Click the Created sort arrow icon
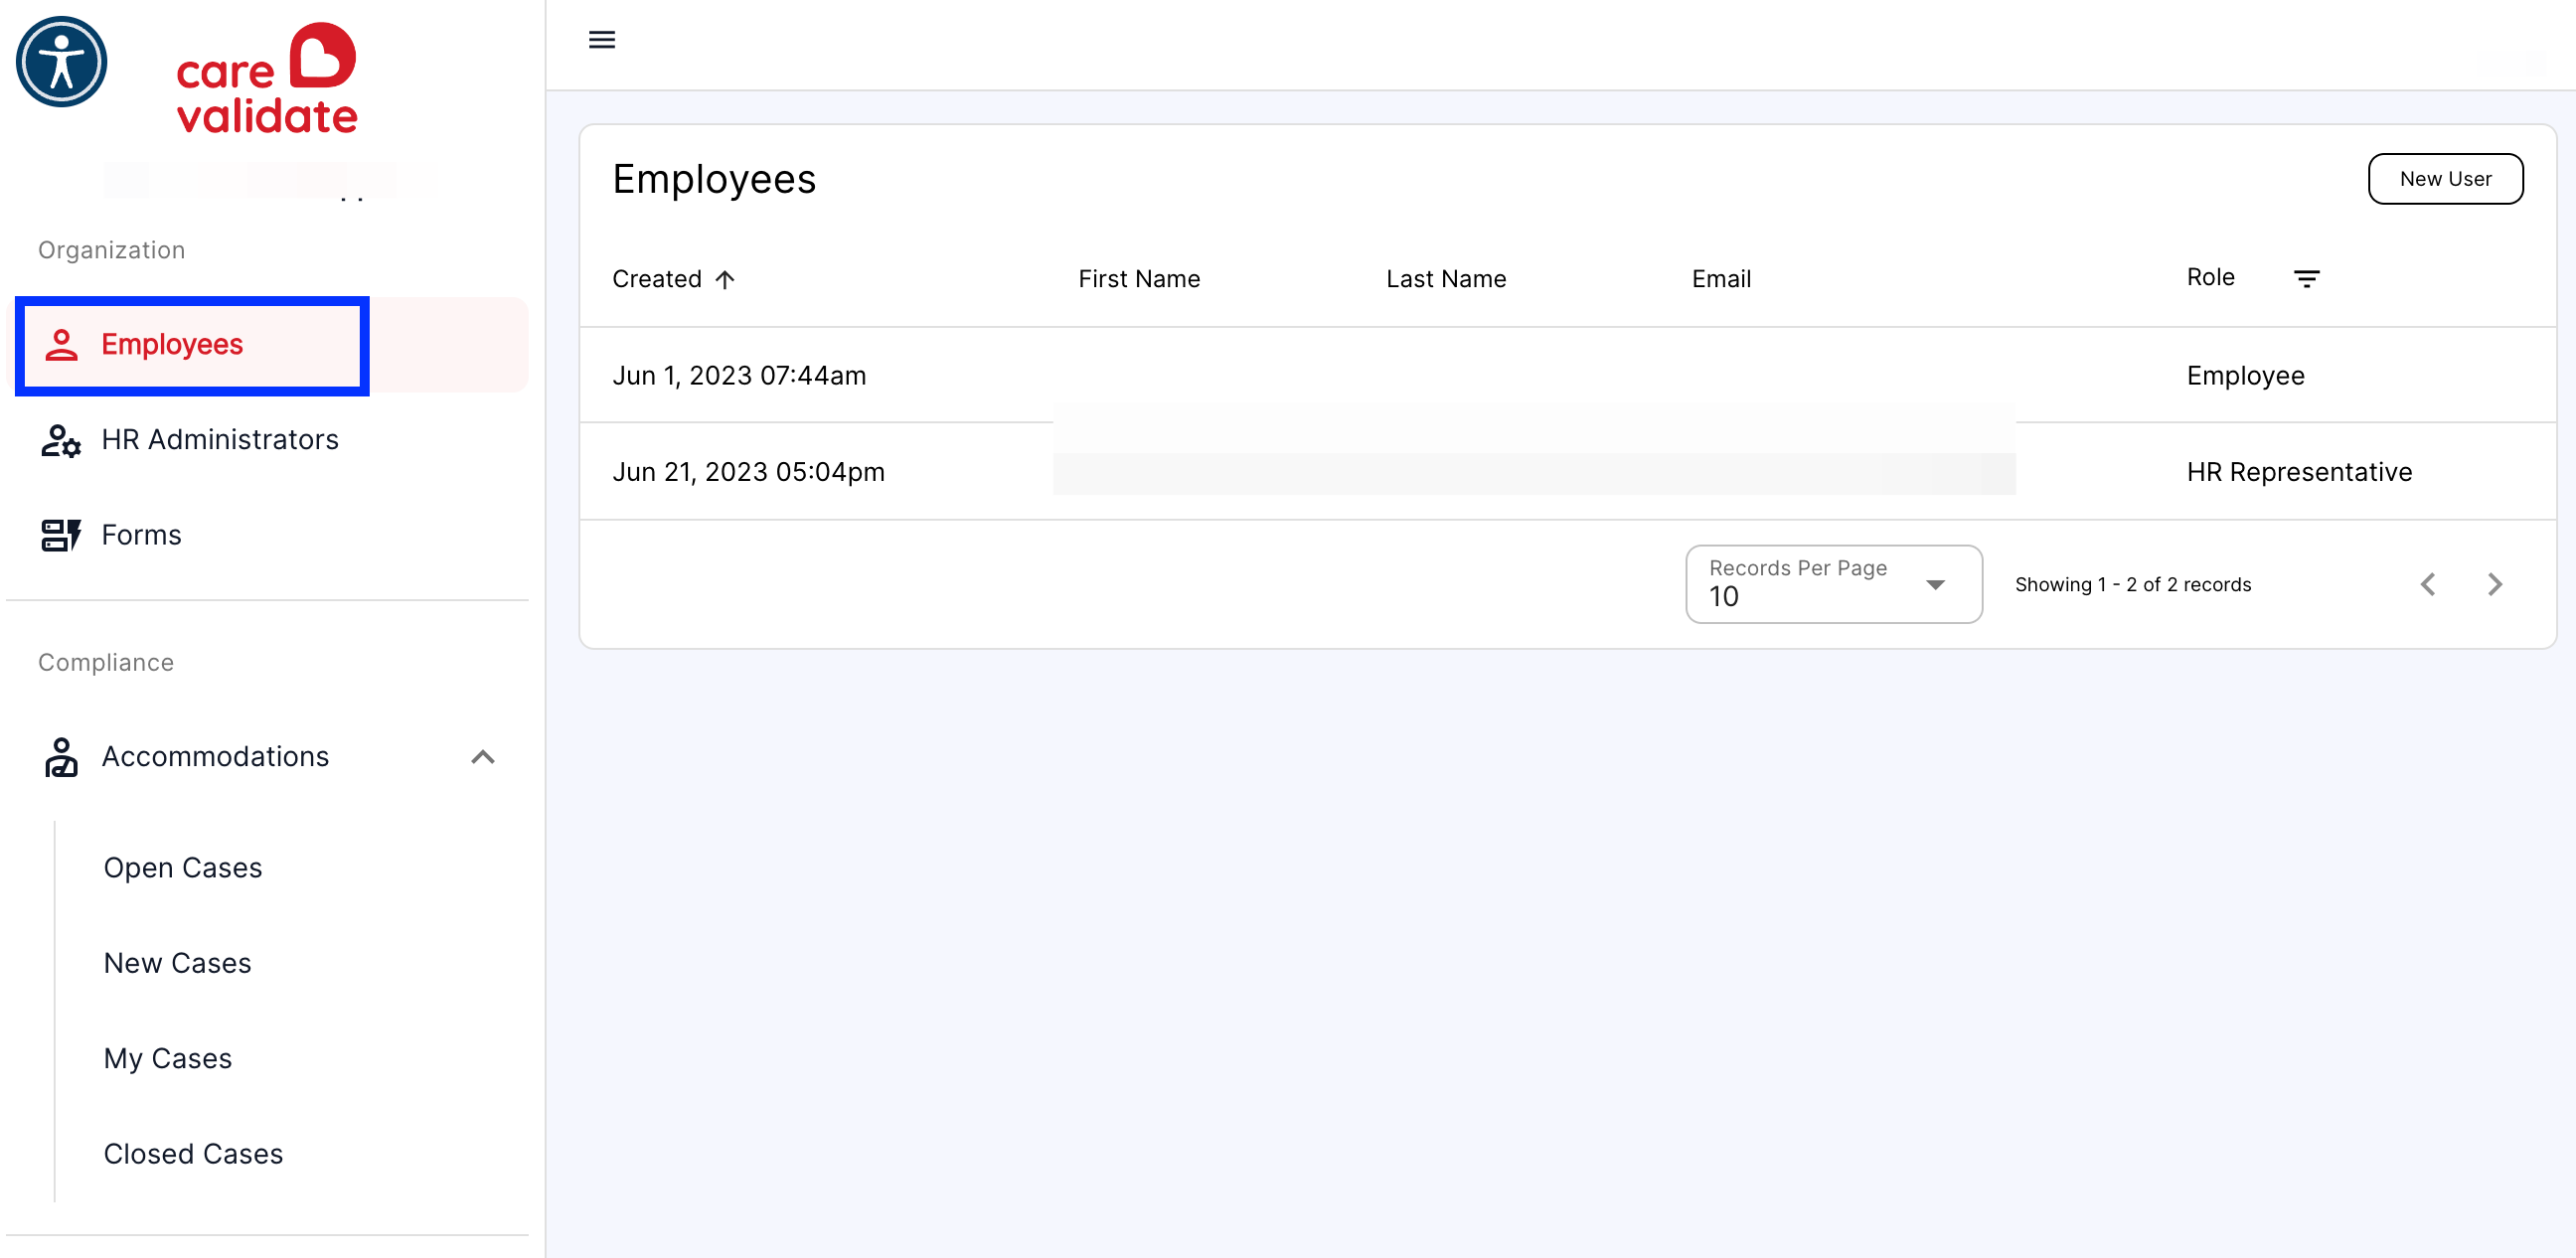2576x1258 pixels. pos(725,279)
